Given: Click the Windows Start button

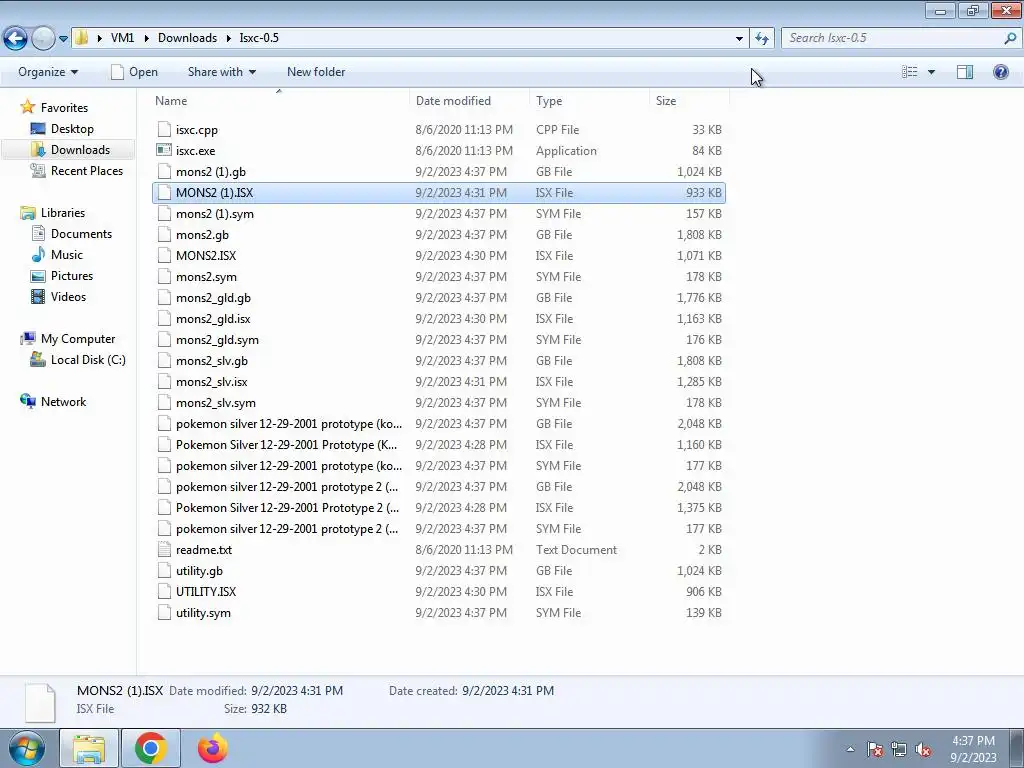Looking at the screenshot, I should 26,748.
